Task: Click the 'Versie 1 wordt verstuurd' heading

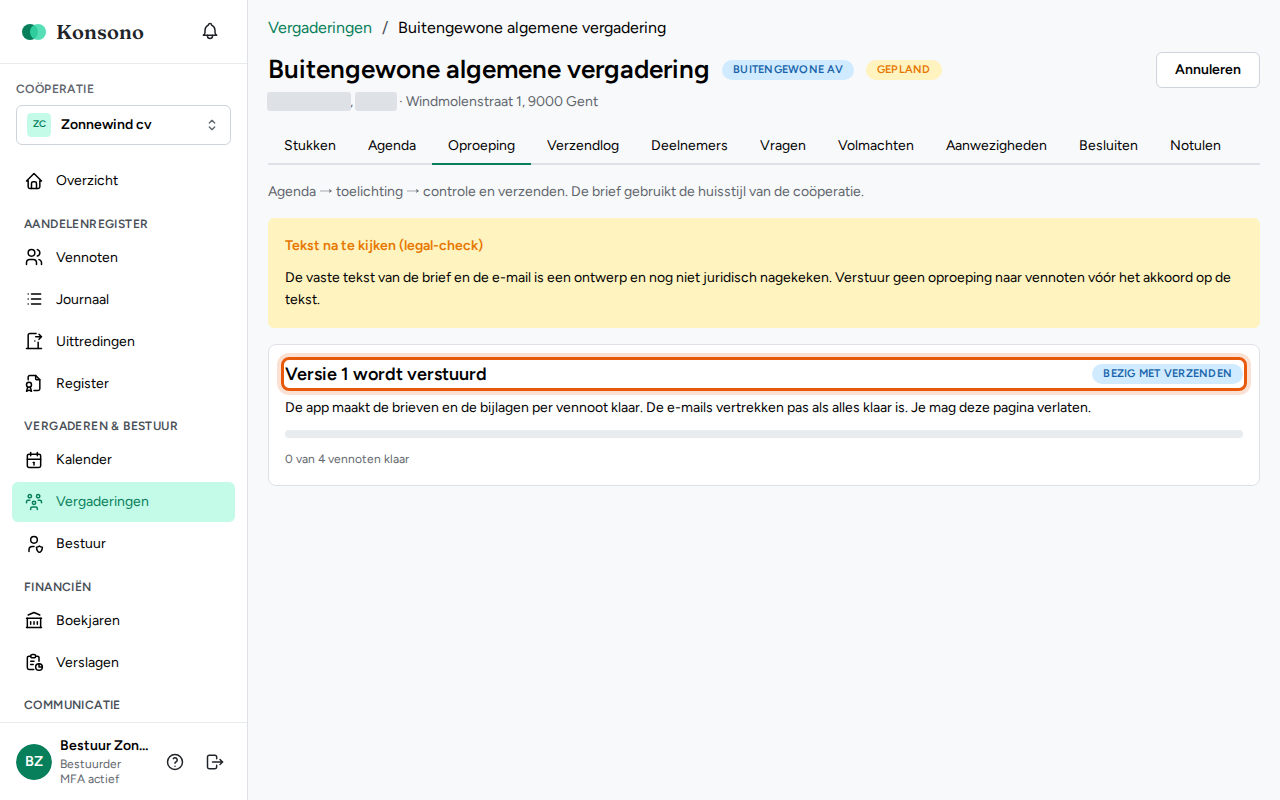Action: (386, 374)
